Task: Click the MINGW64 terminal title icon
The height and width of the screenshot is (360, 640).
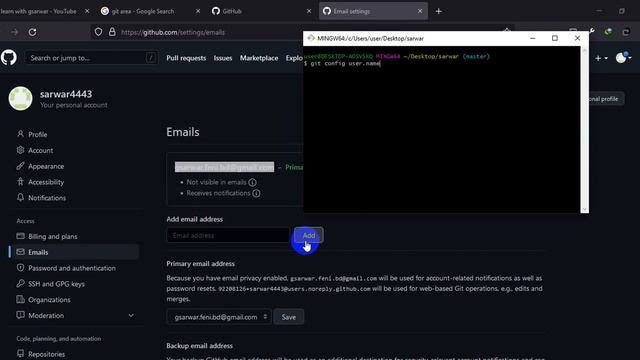Action: click(311, 38)
